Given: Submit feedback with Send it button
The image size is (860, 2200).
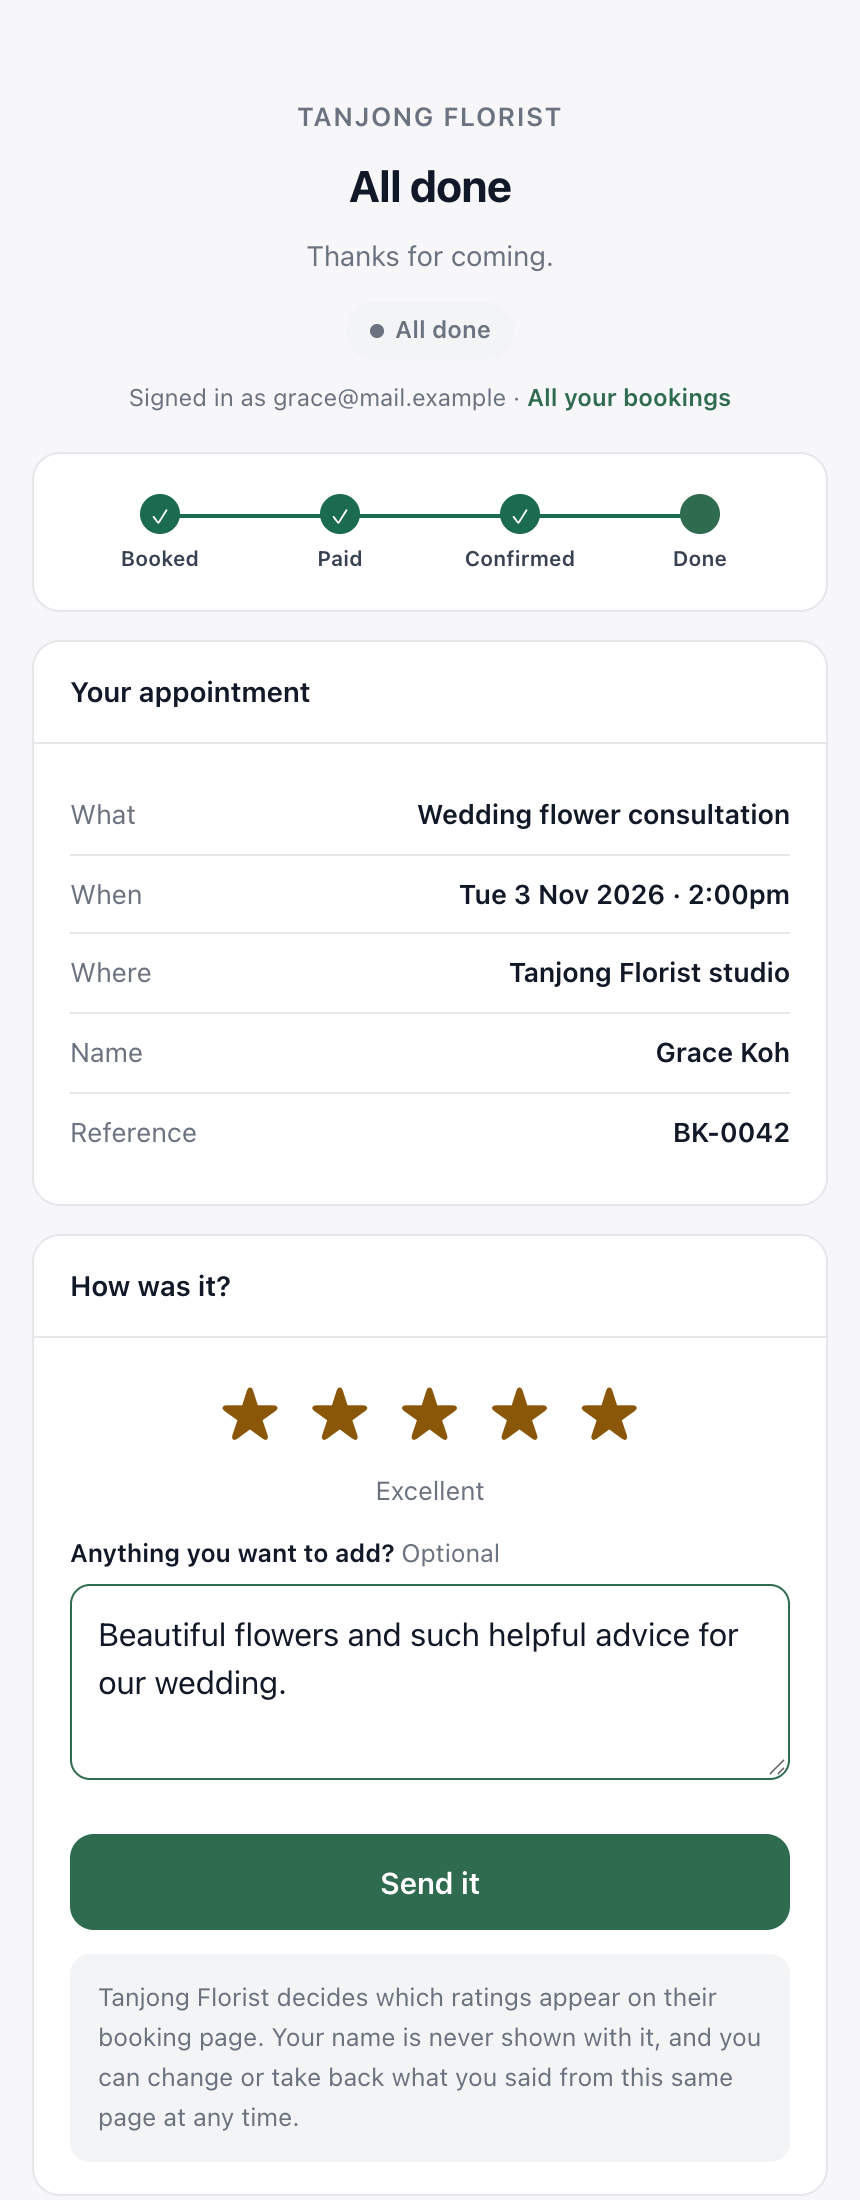Looking at the screenshot, I should pyautogui.click(x=430, y=1882).
